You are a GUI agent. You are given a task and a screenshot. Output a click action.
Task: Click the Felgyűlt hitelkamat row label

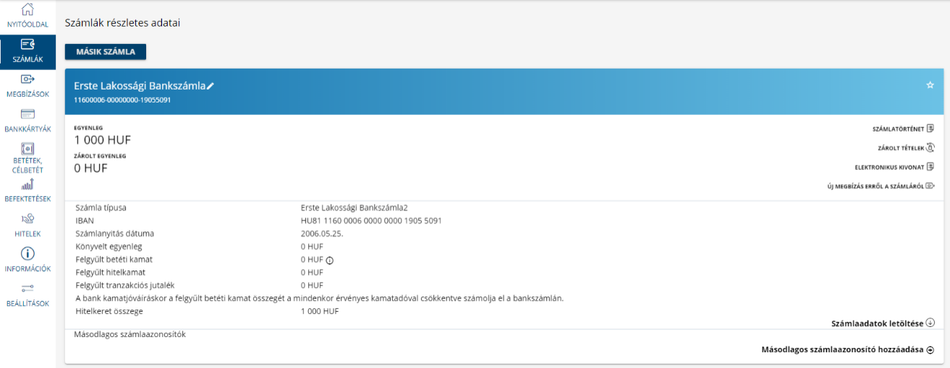(x=109, y=272)
